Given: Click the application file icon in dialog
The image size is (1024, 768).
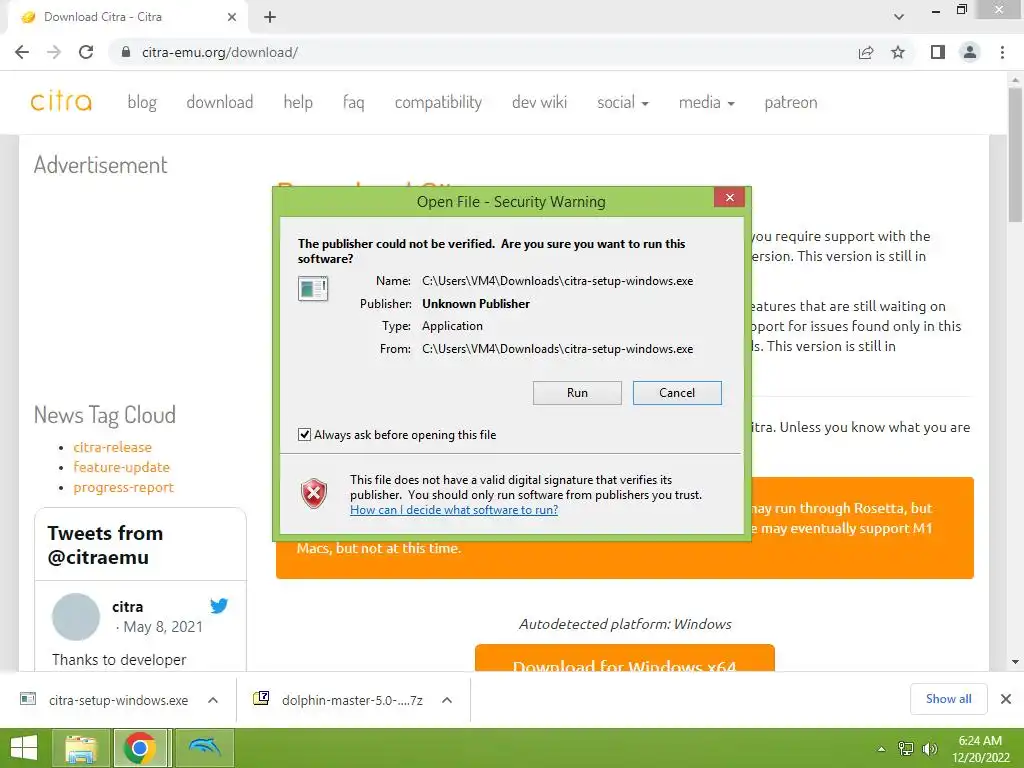Looking at the screenshot, I should click(x=313, y=288).
